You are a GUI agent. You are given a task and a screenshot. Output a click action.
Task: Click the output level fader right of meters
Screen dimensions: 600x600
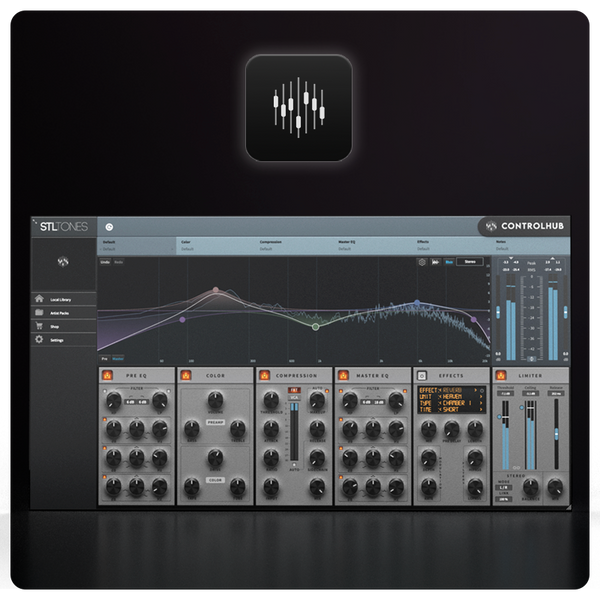coord(565,312)
